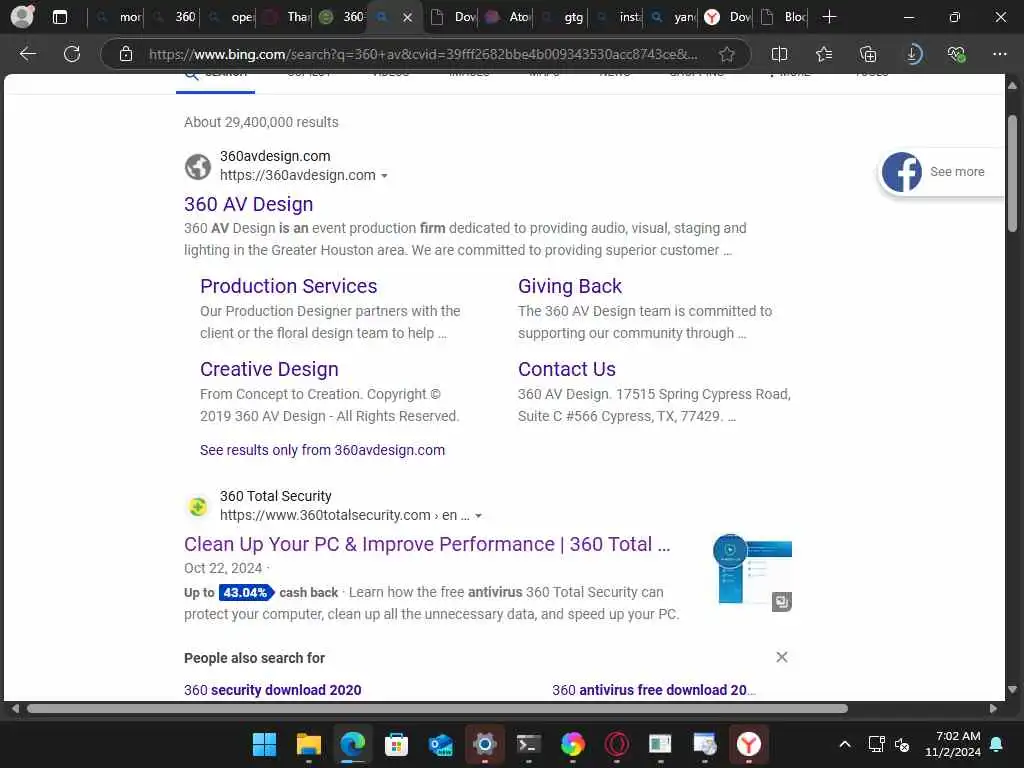This screenshot has height=768, width=1024.
Task: Click the scroll right arrow
Action: 993,709
